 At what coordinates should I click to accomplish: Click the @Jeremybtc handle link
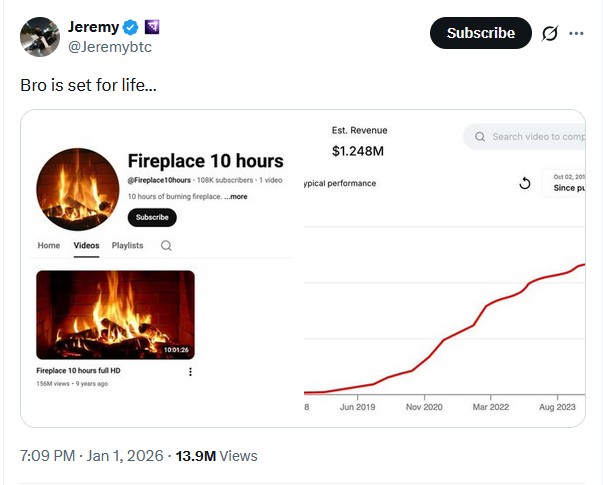pyautogui.click(x=110, y=47)
